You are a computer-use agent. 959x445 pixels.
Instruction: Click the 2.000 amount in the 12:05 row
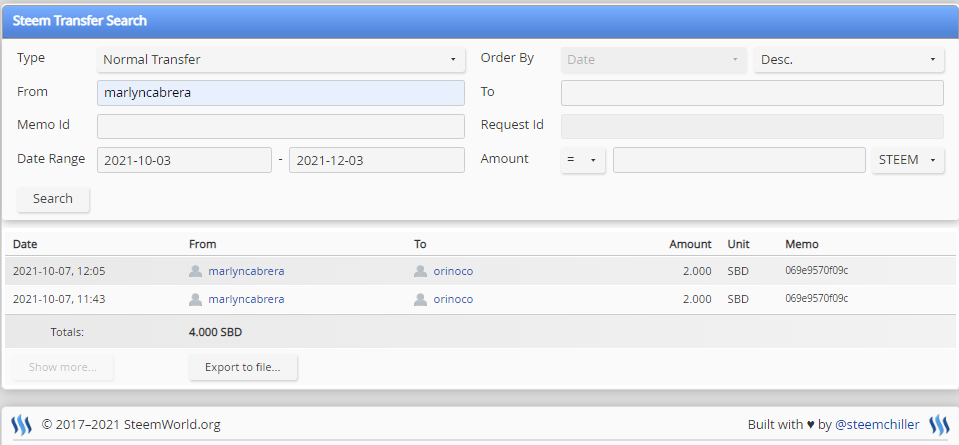[697, 271]
